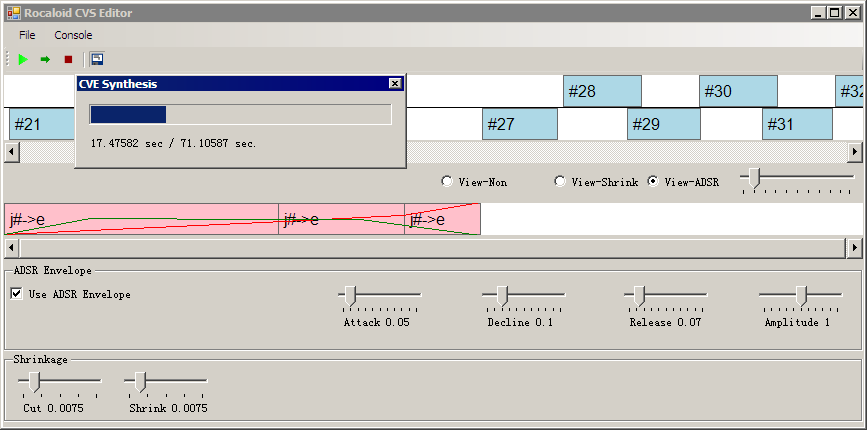
Task: Click the first j#->e envelope section
Action: click(142, 219)
